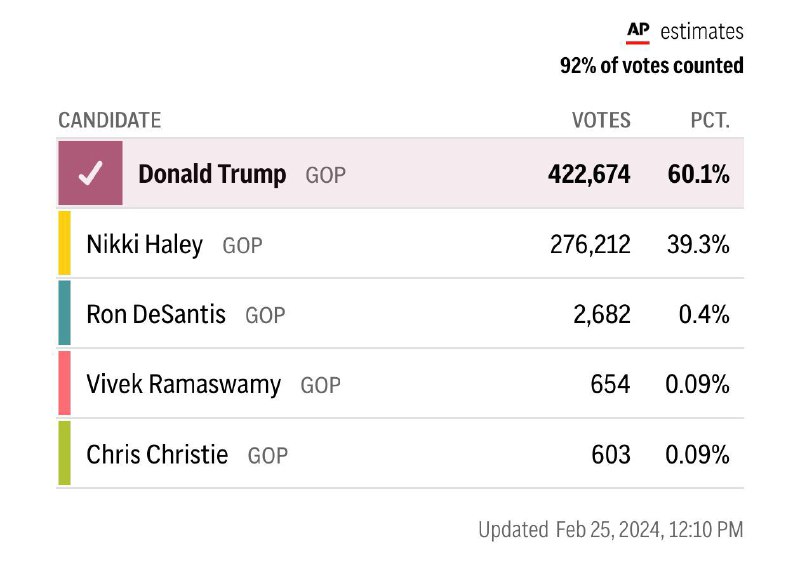The height and width of the screenshot is (565, 800).
Task: Select the Ron DeSantis candidate name
Action: [x=156, y=314]
